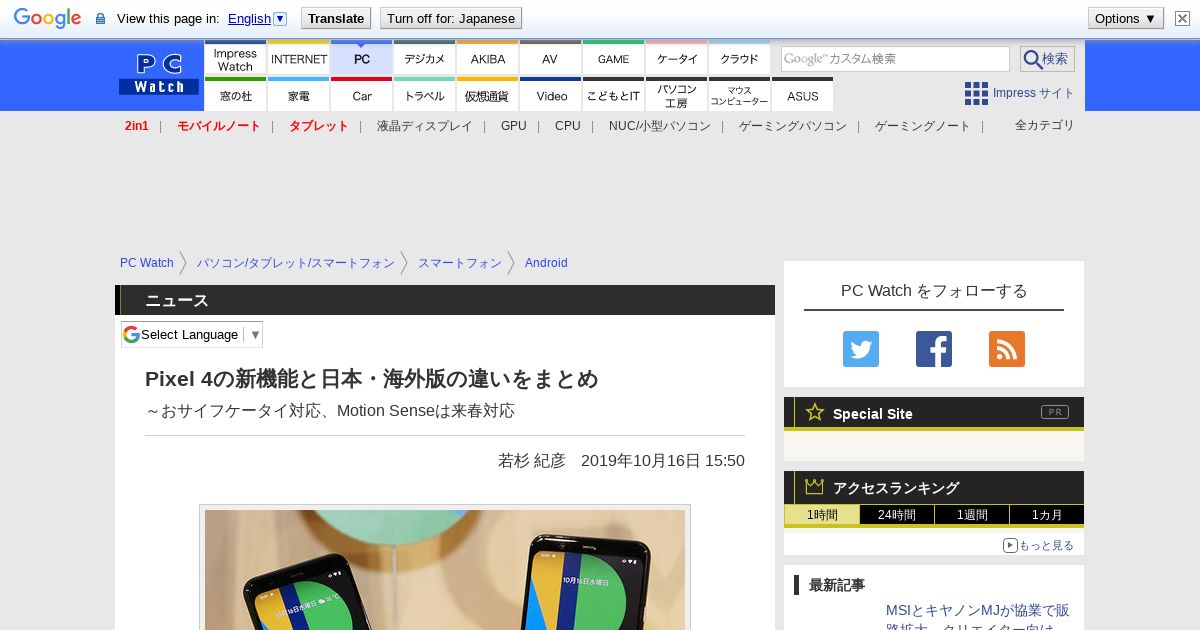Open the MSIとキヤノンMJ latest article link
This screenshot has height=630, width=1200.
click(977, 618)
